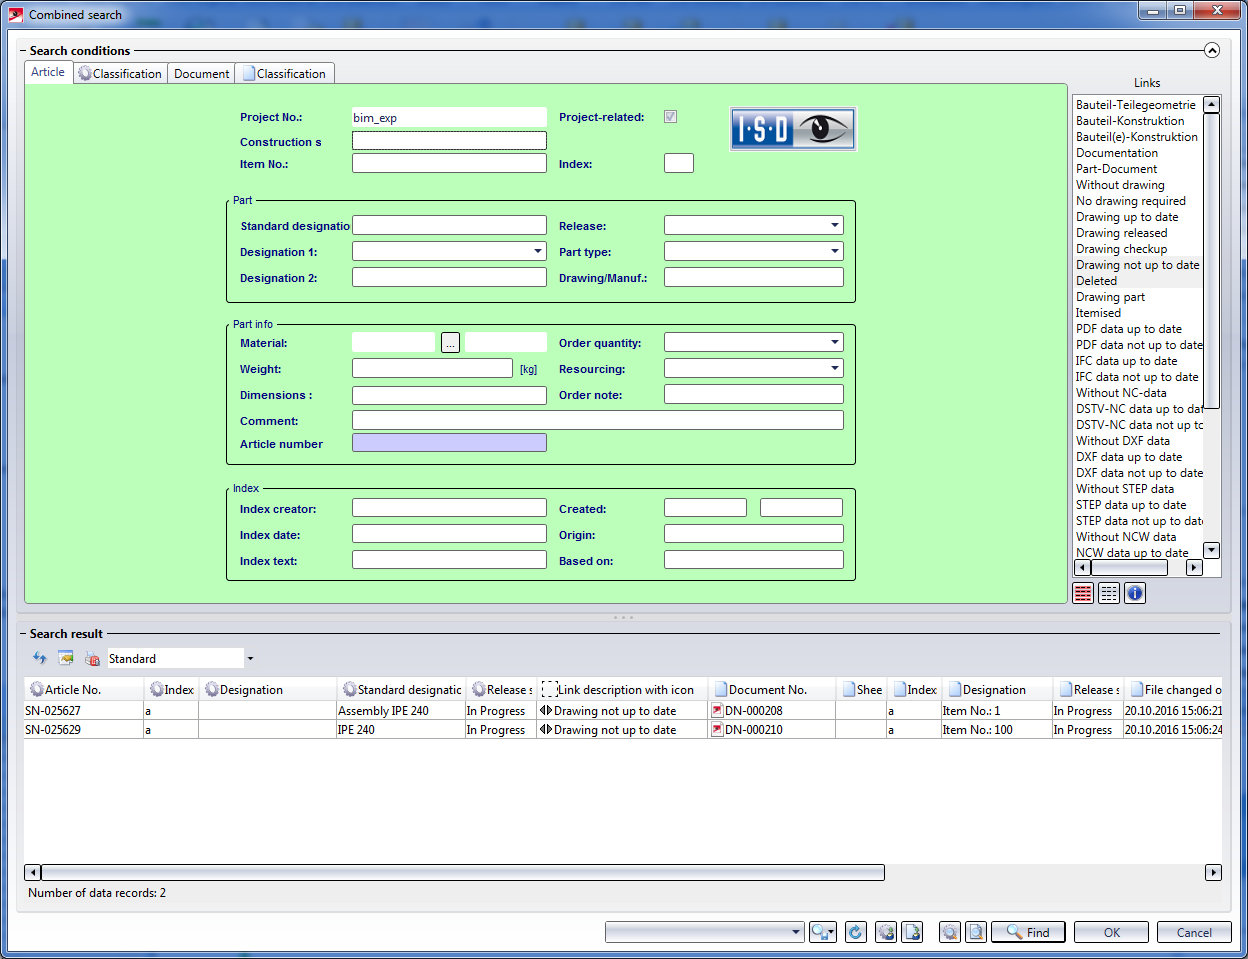Click the Item No. input field

(x=449, y=163)
